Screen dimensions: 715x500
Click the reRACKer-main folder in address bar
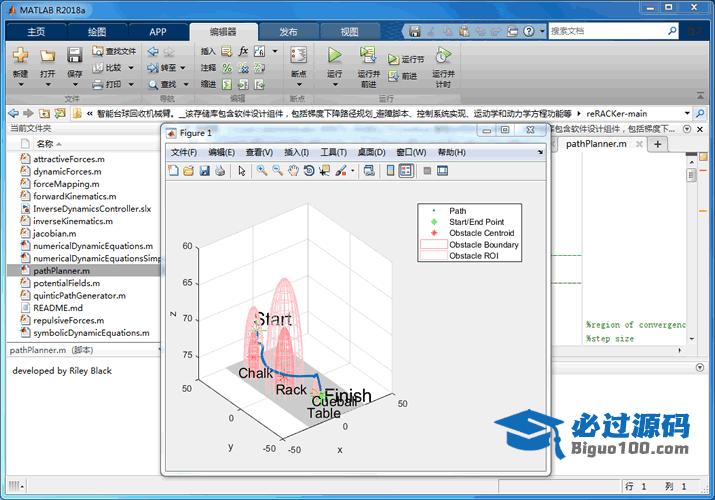(617, 113)
